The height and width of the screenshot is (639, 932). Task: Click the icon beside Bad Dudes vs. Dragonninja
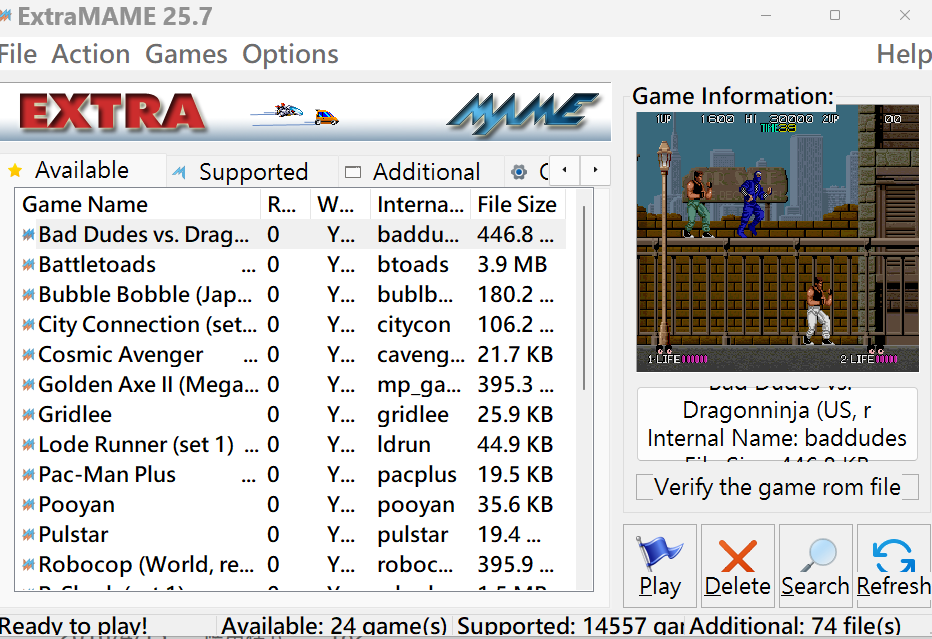coord(28,235)
